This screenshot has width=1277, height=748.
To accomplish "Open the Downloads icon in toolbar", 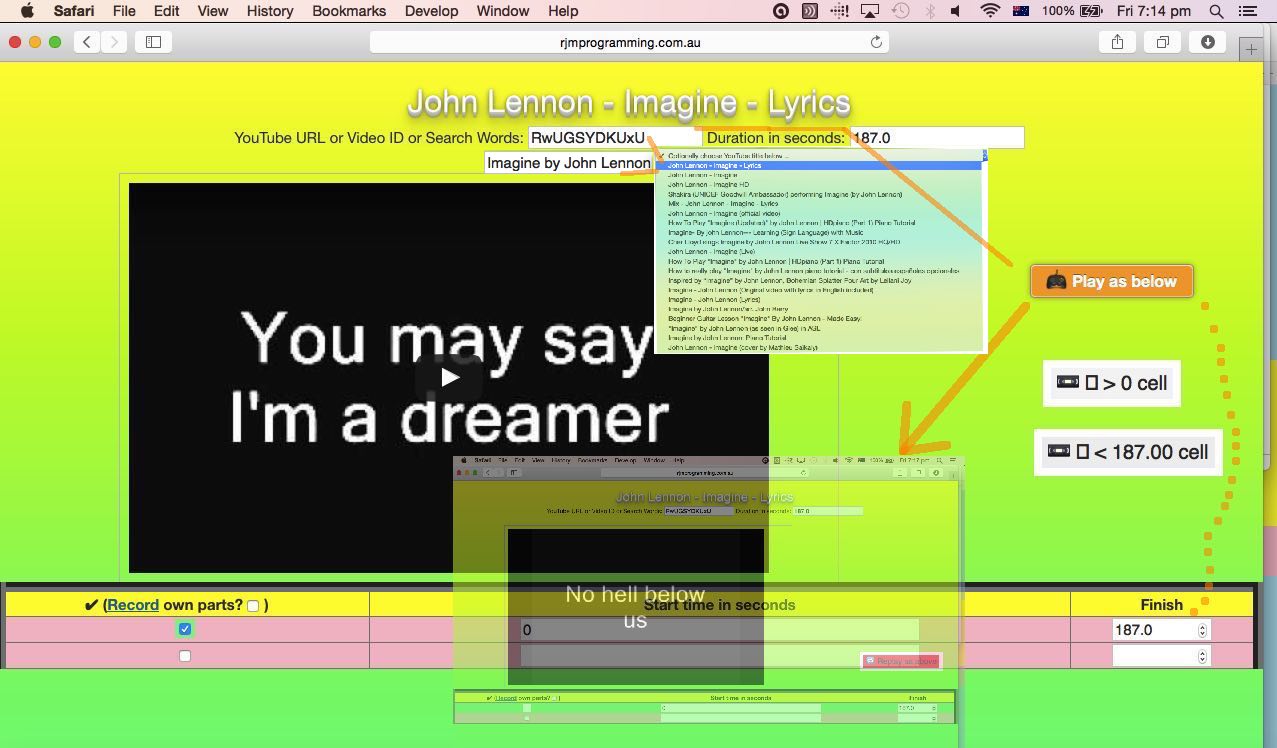I will click(x=1208, y=42).
